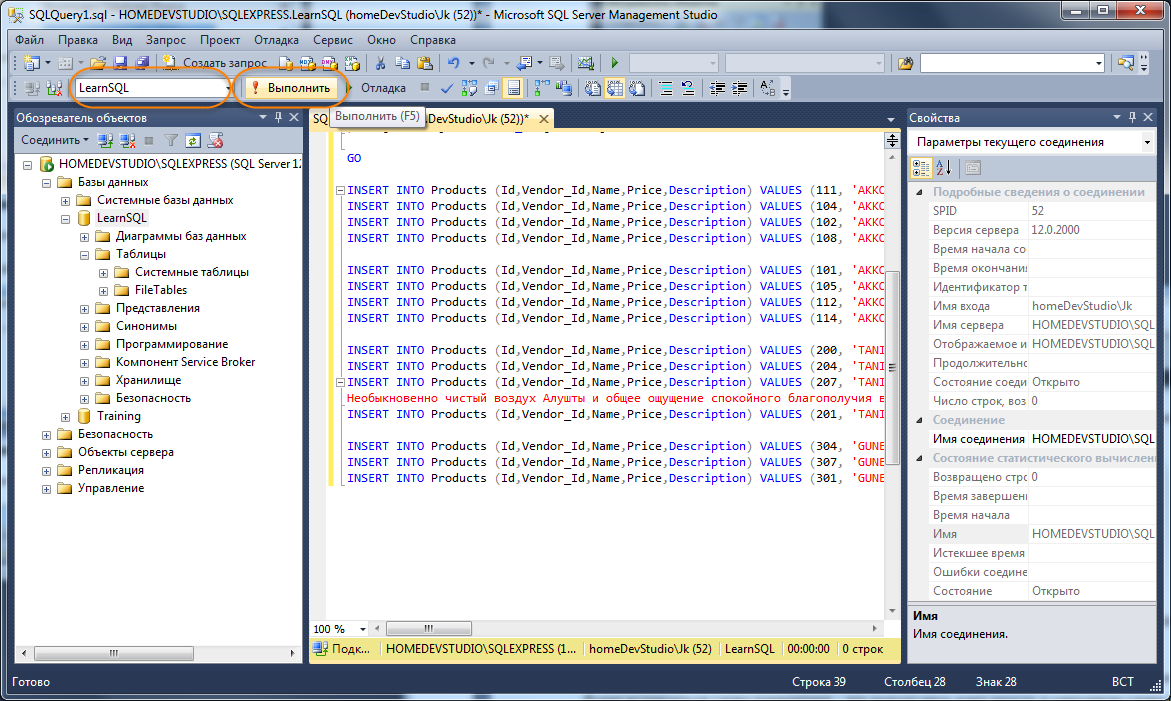Collapse the Таблицы folder

pos(84,255)
